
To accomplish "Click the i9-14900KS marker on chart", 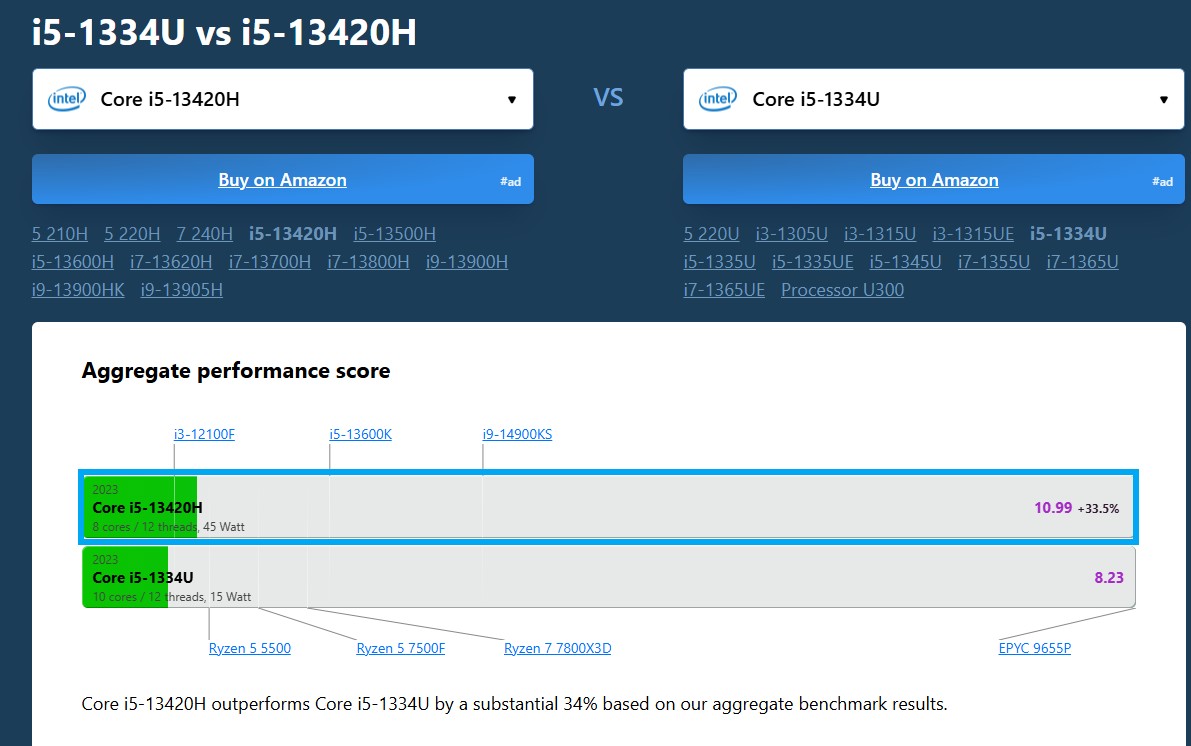I will point(517,435).
